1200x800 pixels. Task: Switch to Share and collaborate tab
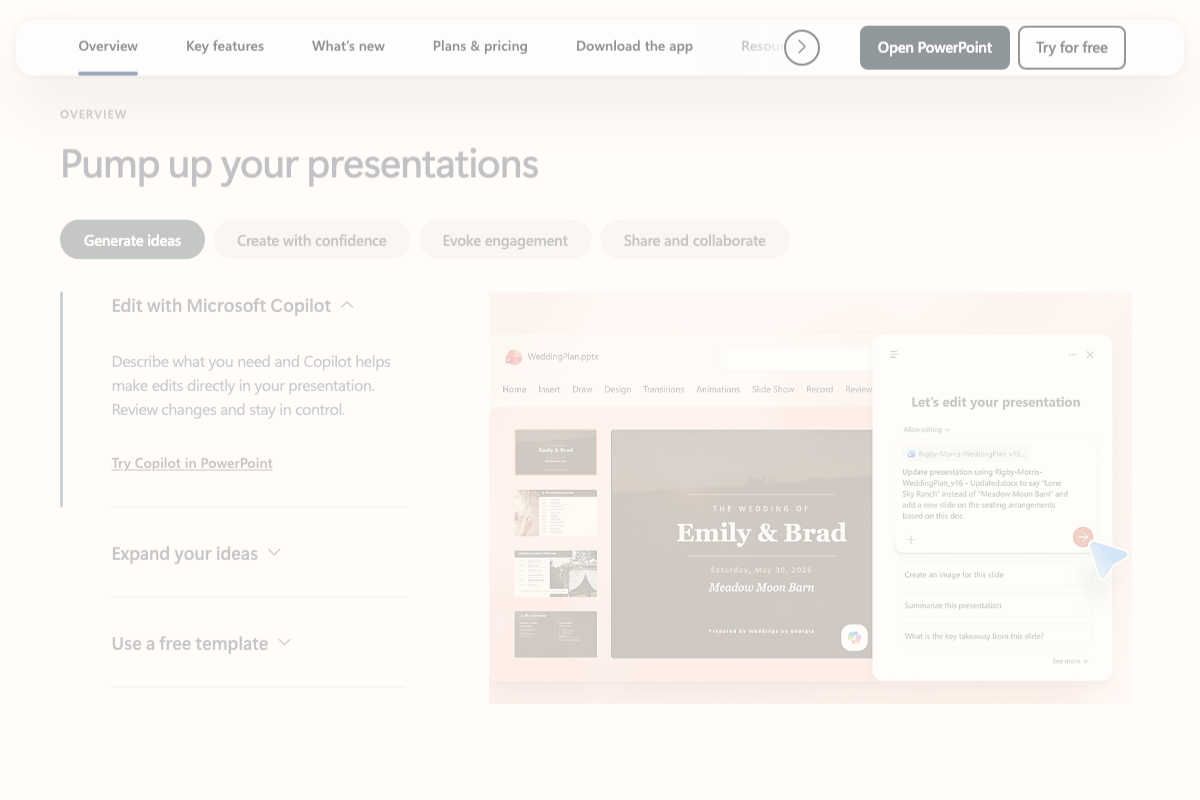pyautogui.click(x=695, y=240)
